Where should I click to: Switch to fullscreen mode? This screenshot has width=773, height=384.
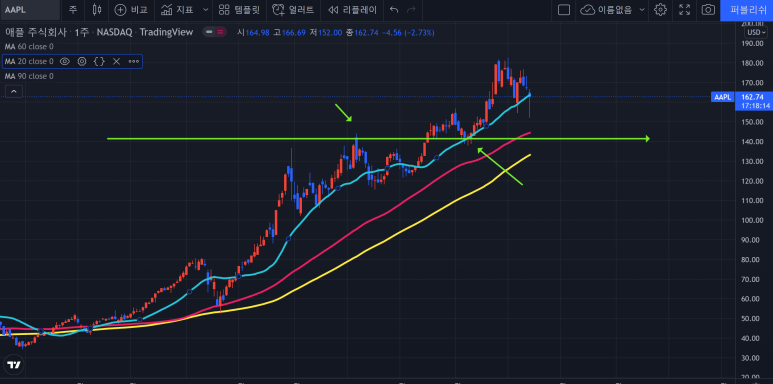pos(684,9)
